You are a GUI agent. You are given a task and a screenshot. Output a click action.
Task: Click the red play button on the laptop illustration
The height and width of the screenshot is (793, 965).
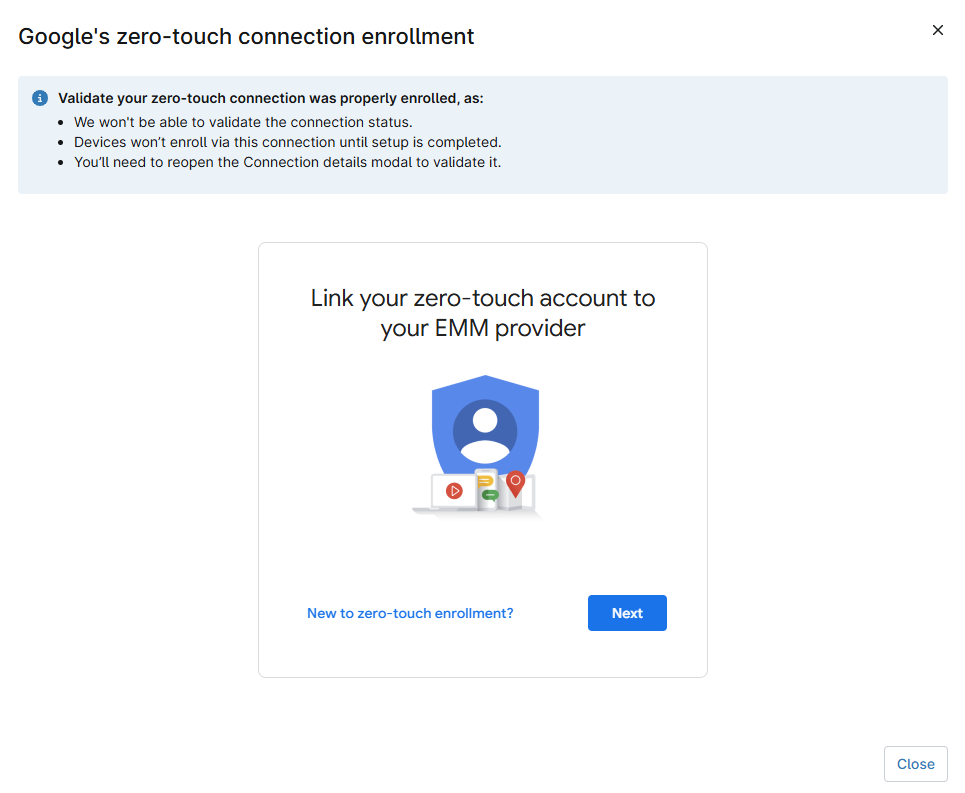tap(455, 490)
